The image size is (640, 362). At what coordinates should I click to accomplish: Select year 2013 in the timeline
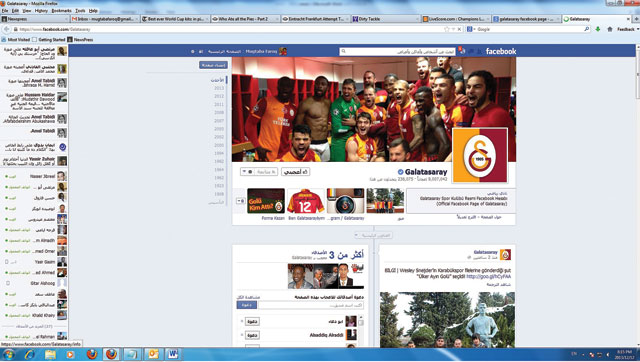(x=219, y=88)
